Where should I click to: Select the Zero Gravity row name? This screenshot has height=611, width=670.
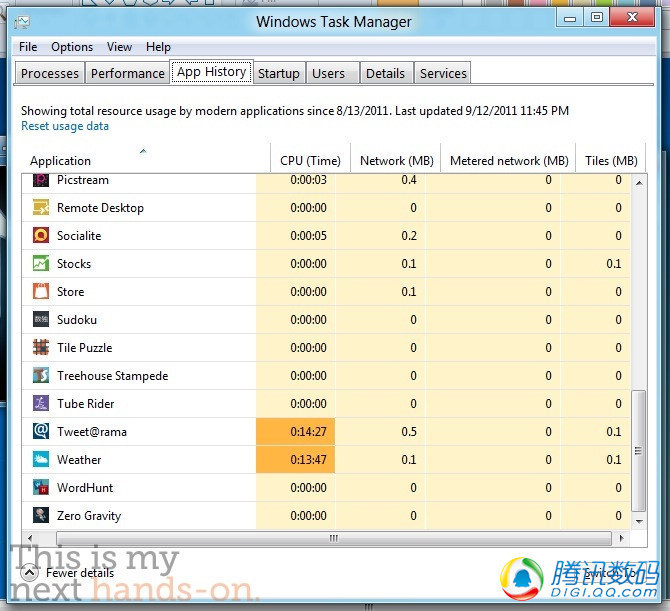[89, 516]
